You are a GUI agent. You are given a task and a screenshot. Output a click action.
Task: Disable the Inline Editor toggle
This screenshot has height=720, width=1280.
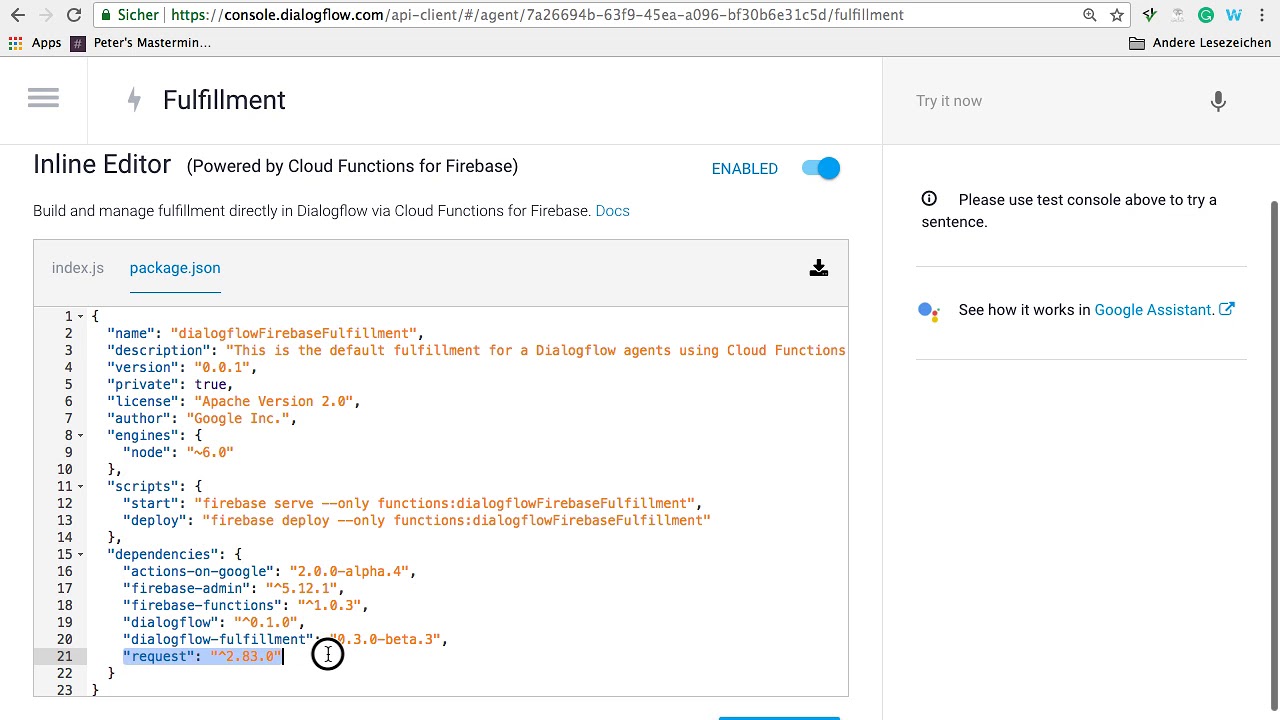(x=821, y=169)
